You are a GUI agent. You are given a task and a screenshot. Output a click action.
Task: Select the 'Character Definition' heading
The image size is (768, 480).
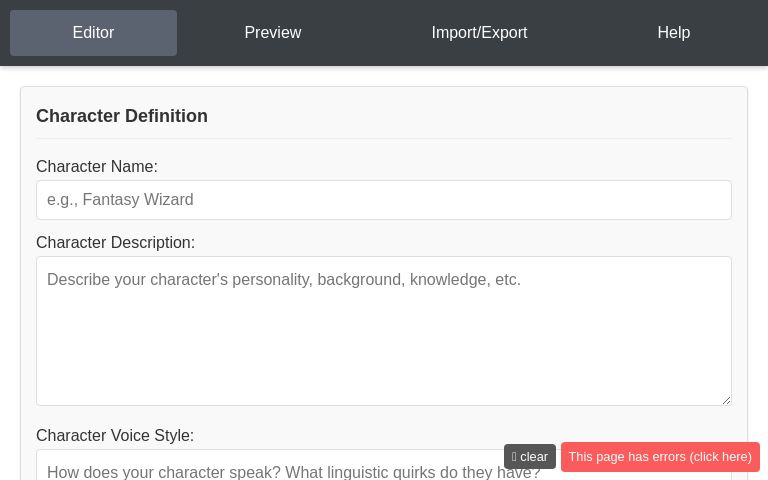pos(122,116)
